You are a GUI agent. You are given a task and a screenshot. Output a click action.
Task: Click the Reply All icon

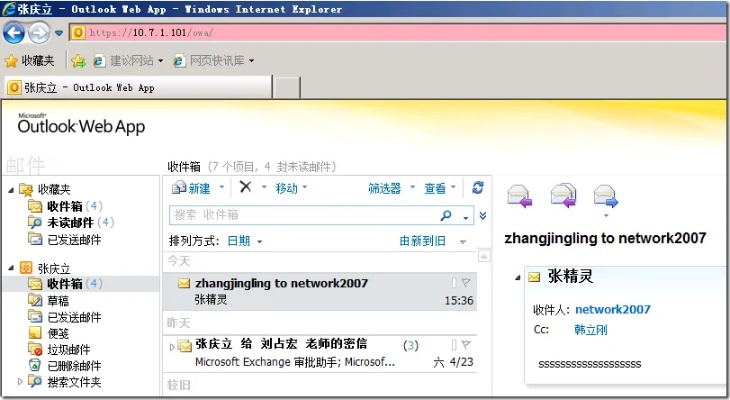coord(563,196)
